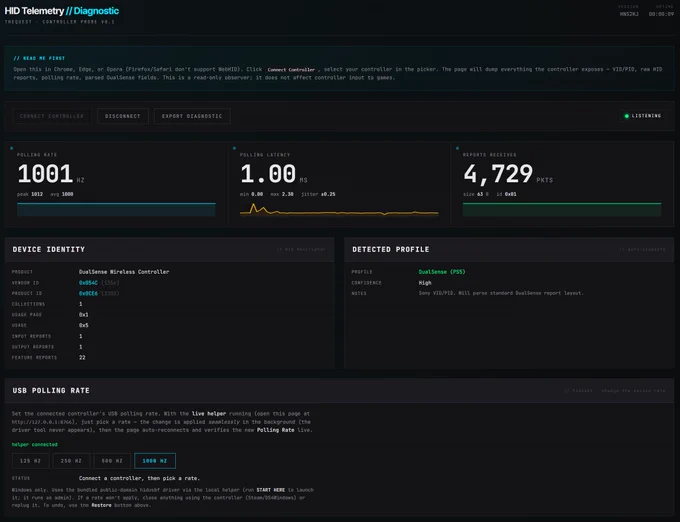Click the uptime counter 00:00:09

pos(661,14)
